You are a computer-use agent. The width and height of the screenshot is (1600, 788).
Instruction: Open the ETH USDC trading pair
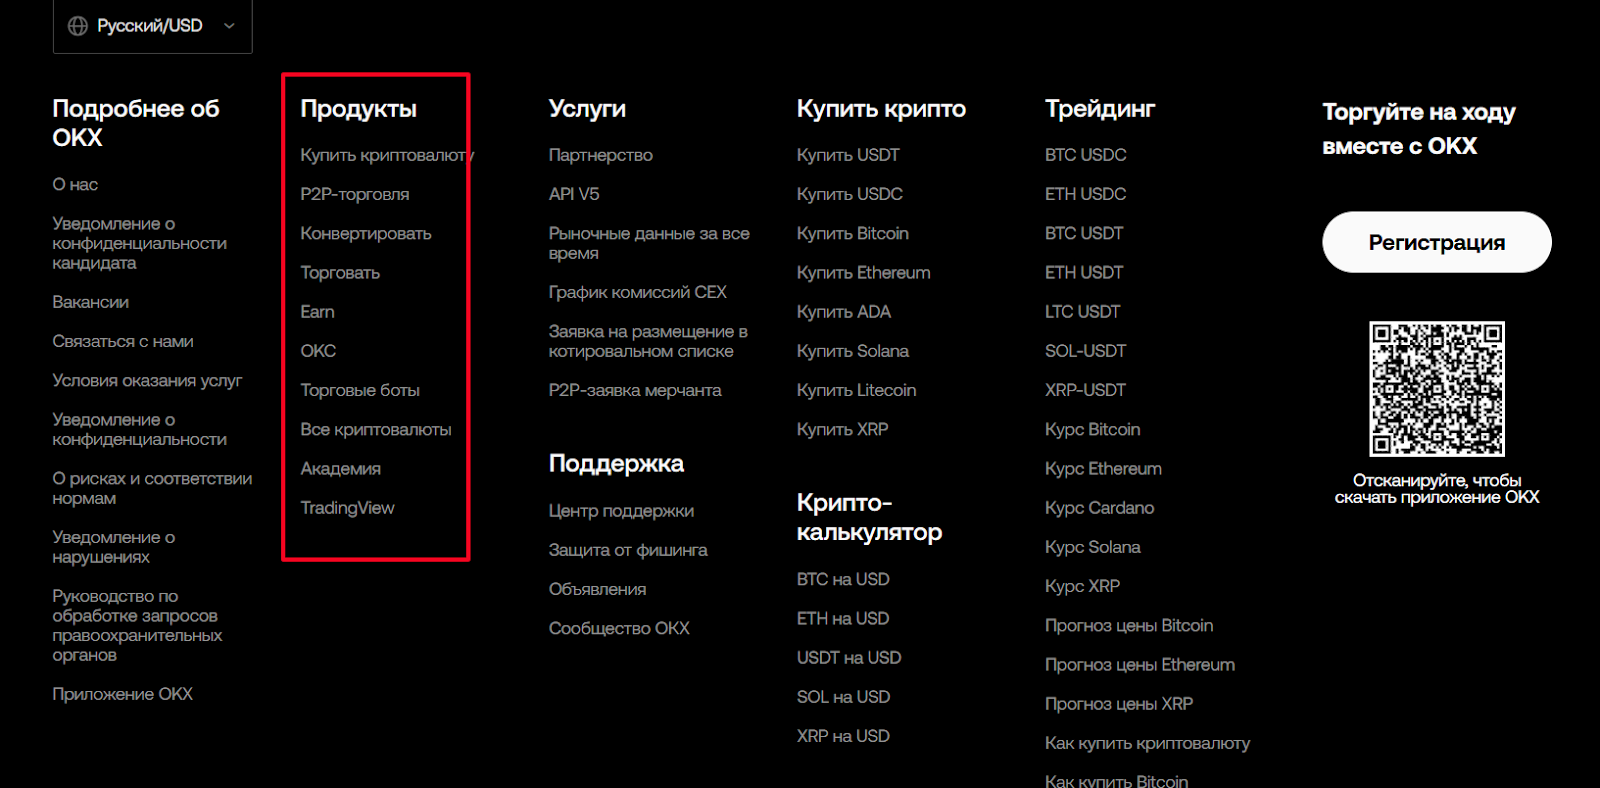(x=1085, y=194)
